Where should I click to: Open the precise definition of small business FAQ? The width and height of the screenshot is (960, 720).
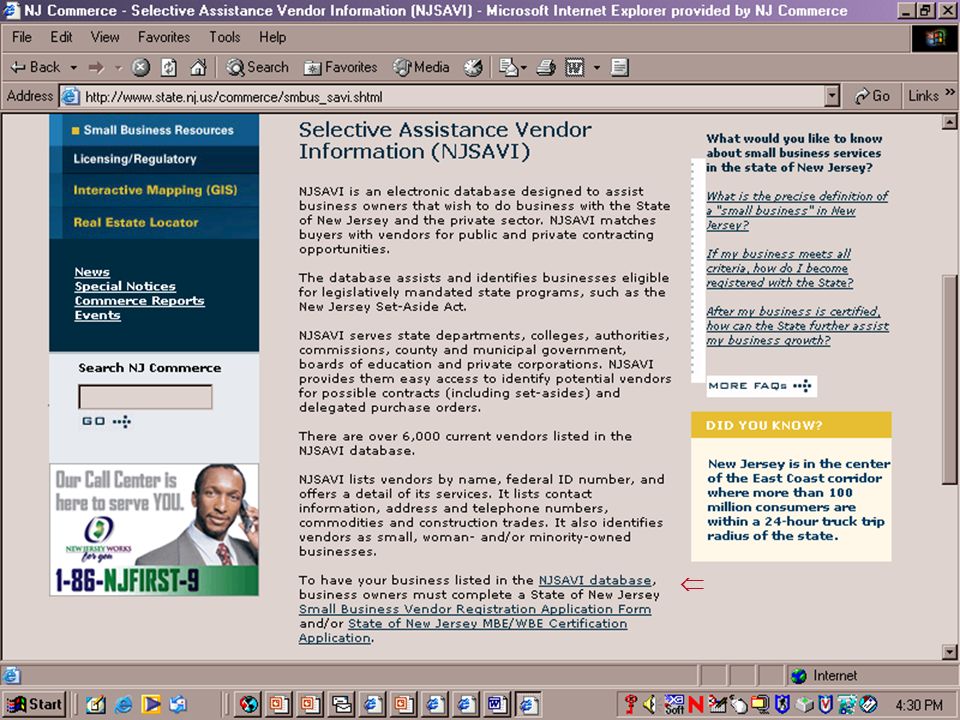(797, 211)
